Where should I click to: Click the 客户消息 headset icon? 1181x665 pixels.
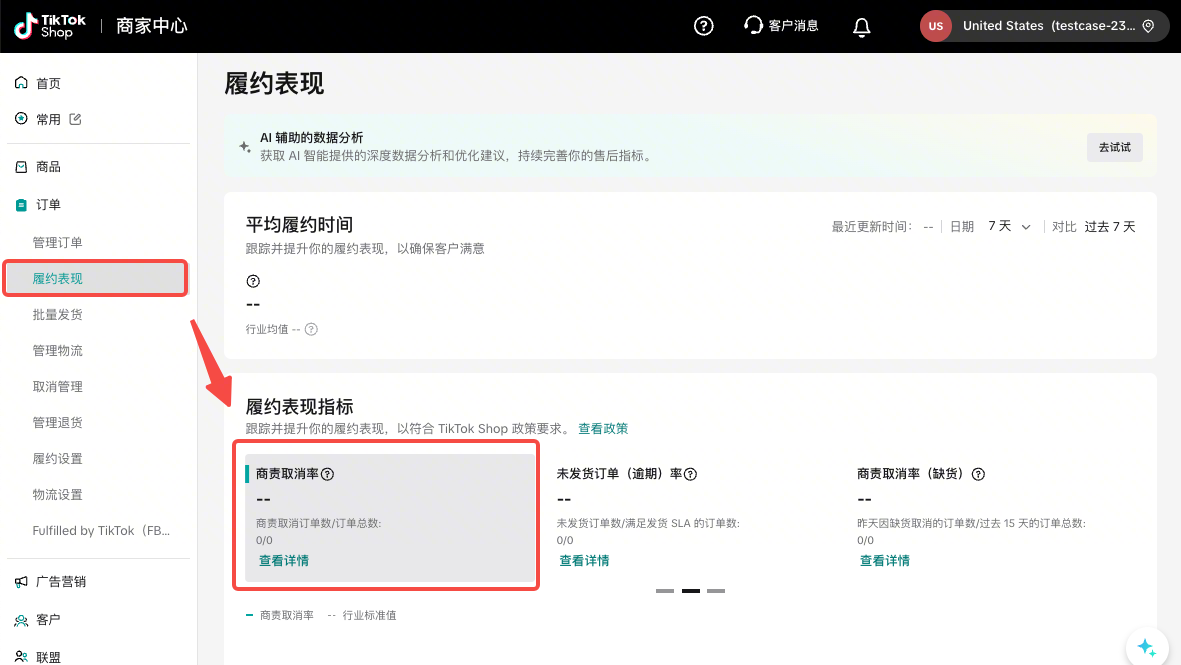coord(754,26)
